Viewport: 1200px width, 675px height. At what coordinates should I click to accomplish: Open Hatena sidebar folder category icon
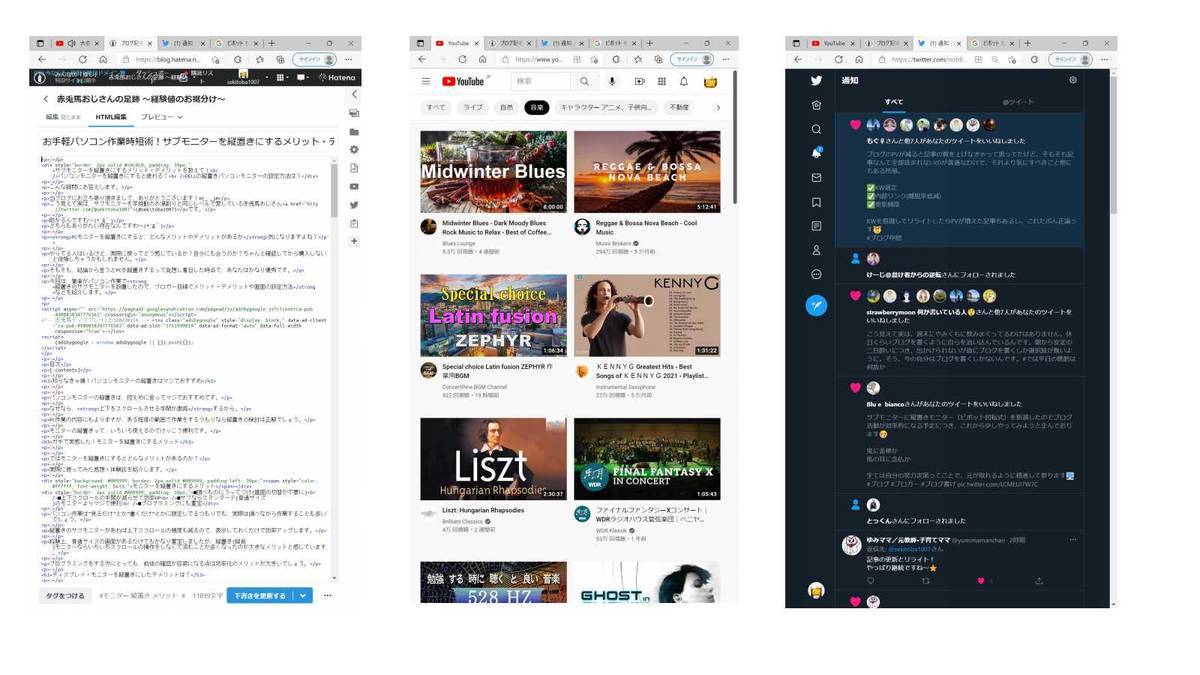click(354, 131)
